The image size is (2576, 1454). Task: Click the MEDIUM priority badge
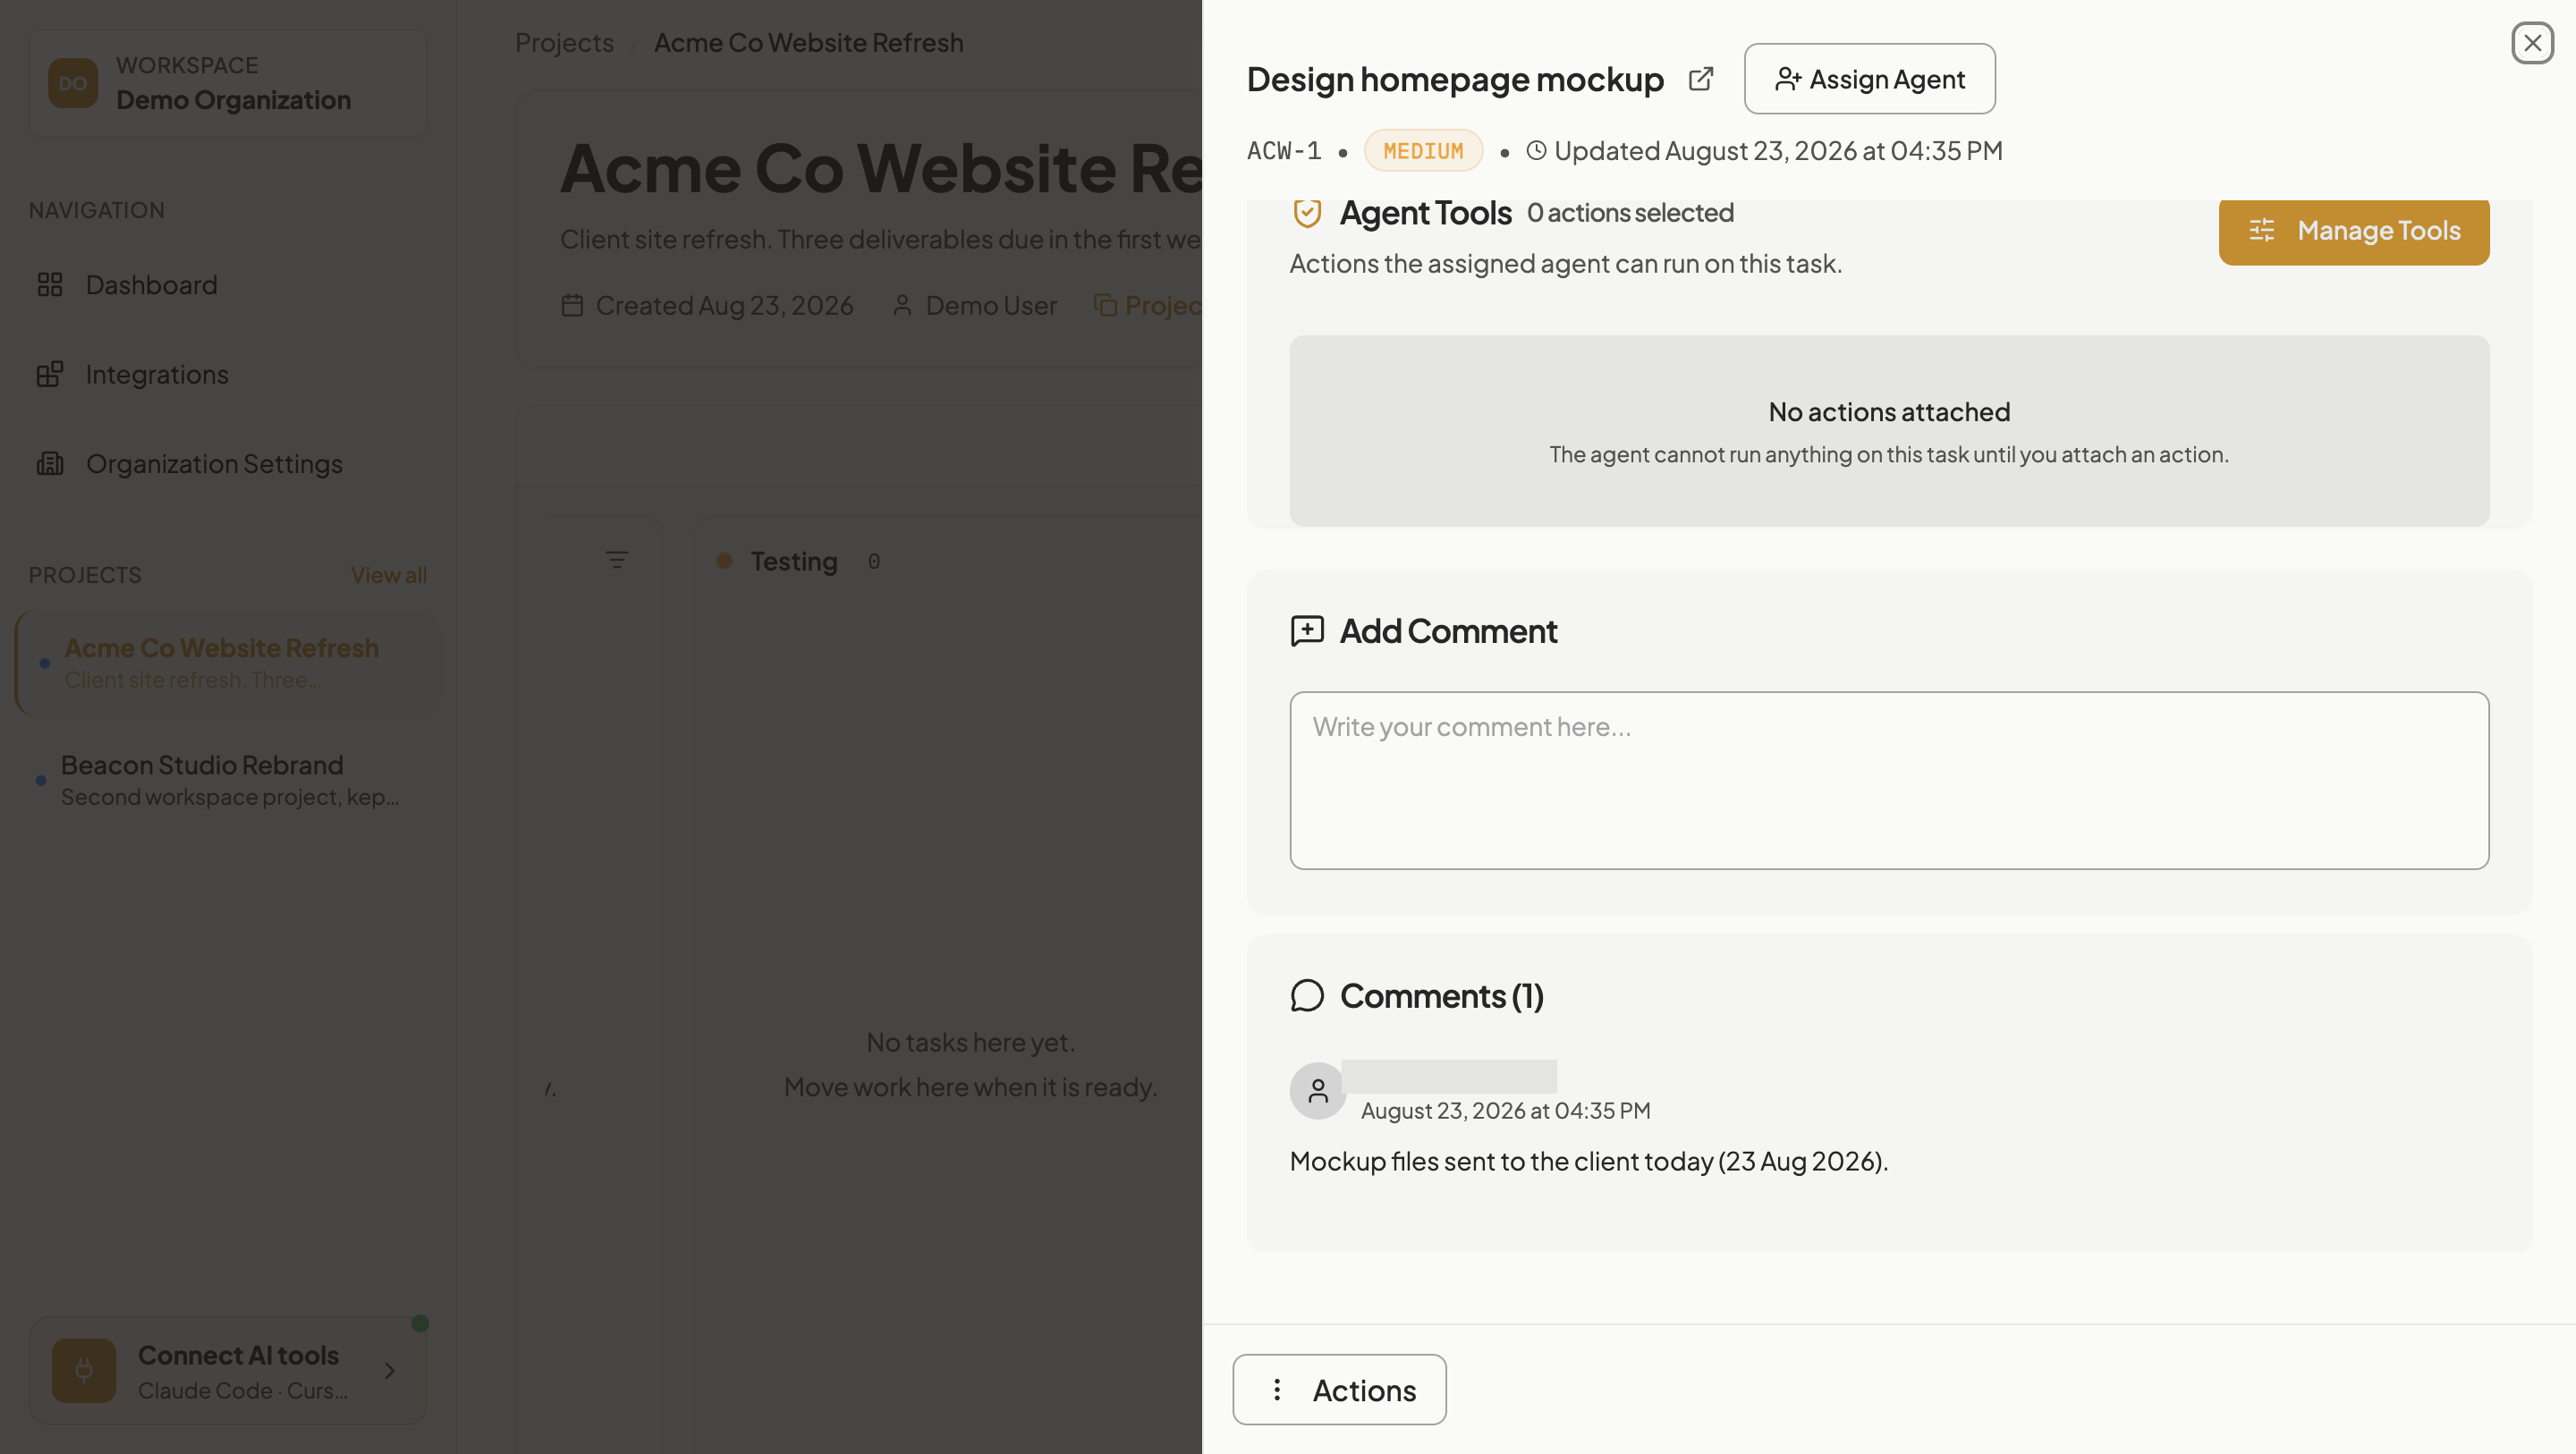coord(1423,151)
